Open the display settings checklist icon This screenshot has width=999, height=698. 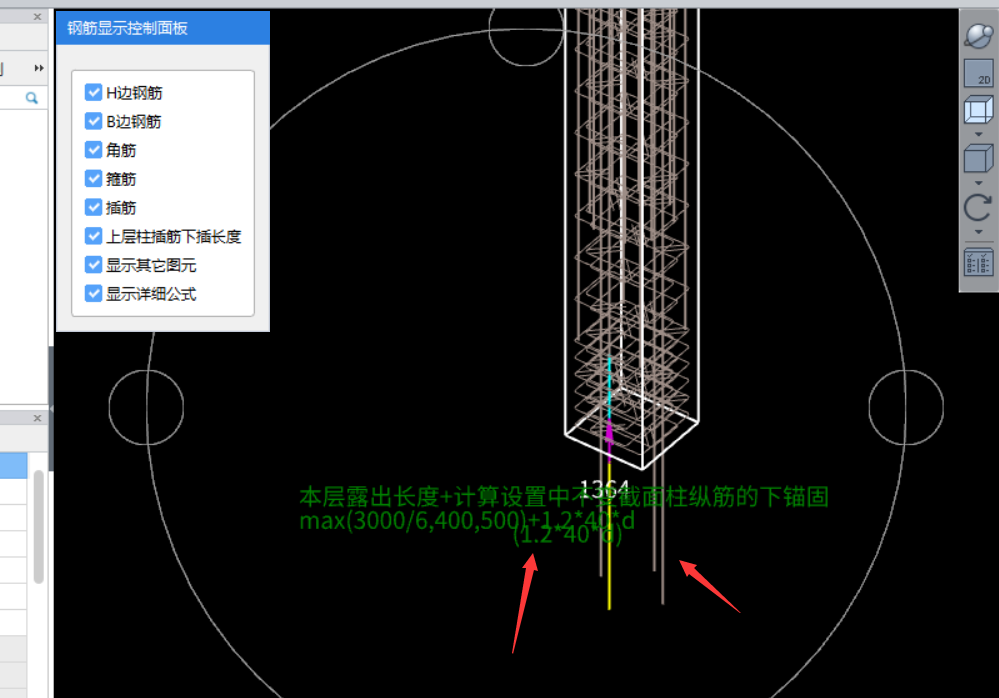tap(977, 263)
